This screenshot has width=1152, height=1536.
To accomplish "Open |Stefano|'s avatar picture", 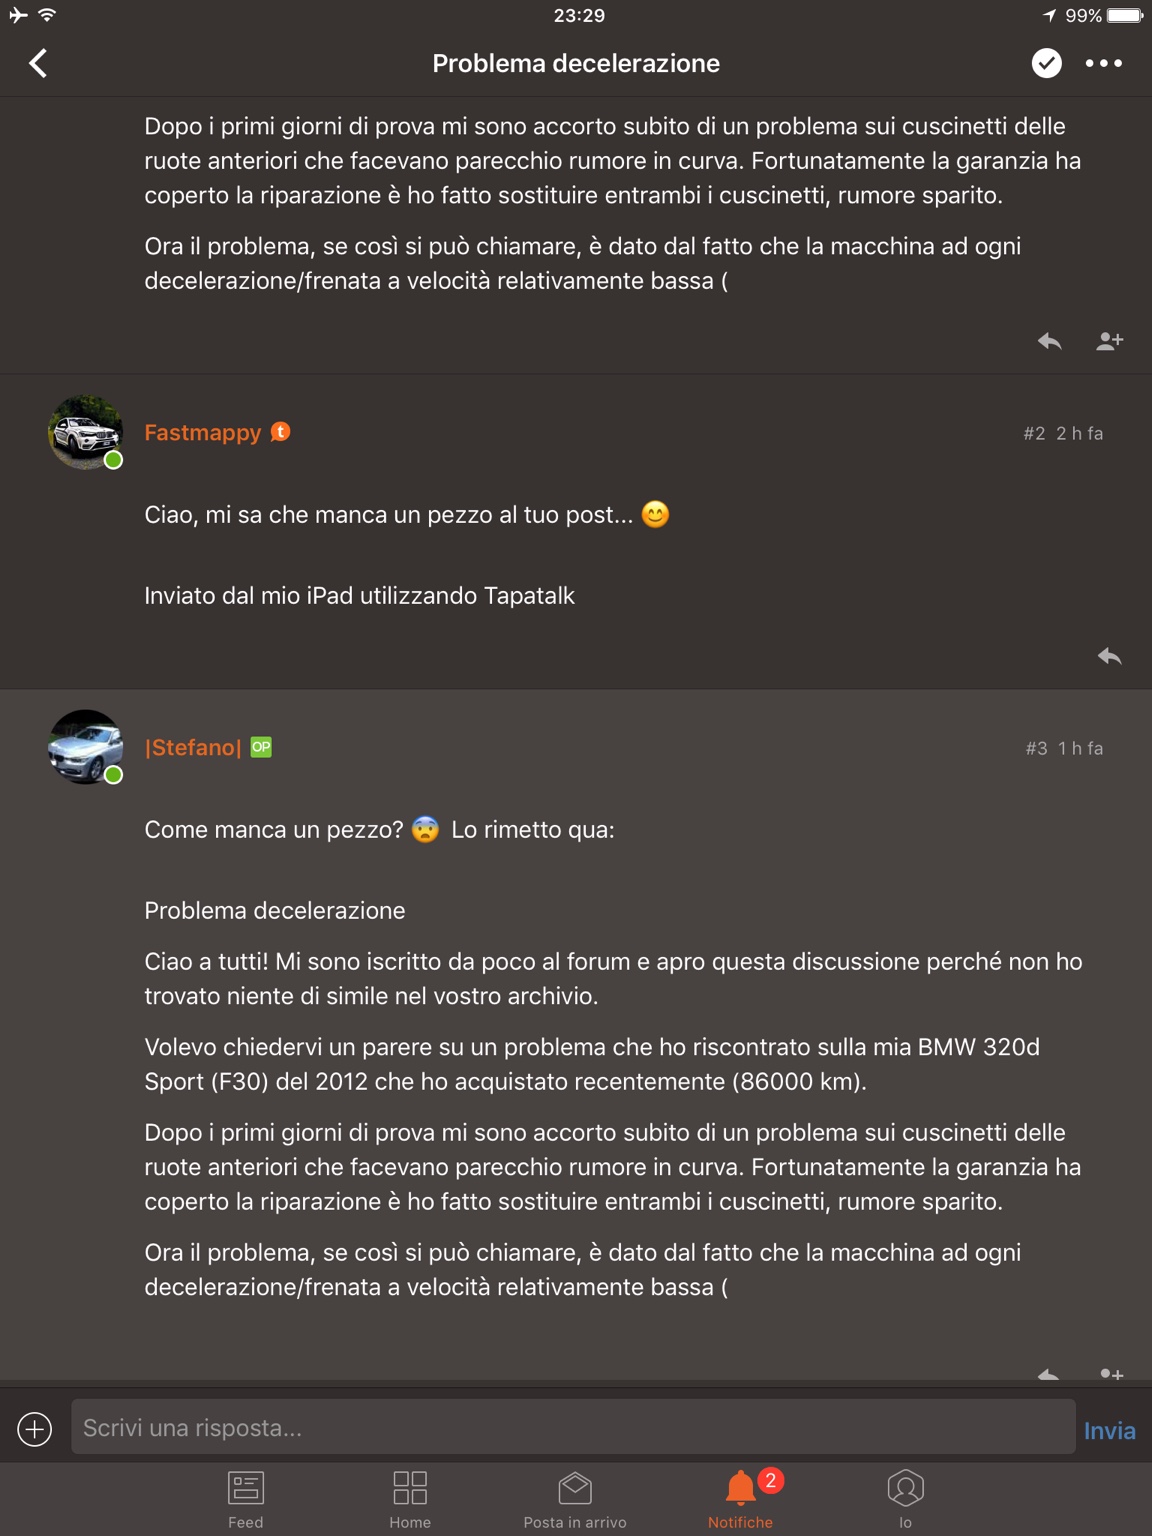I will click(86, 747).
